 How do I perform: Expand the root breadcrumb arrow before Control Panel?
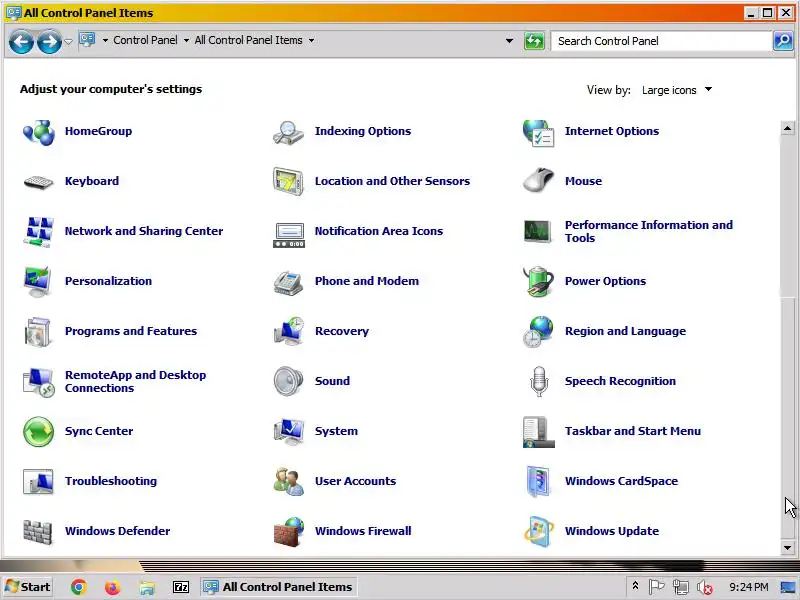(x=105, y=40)
